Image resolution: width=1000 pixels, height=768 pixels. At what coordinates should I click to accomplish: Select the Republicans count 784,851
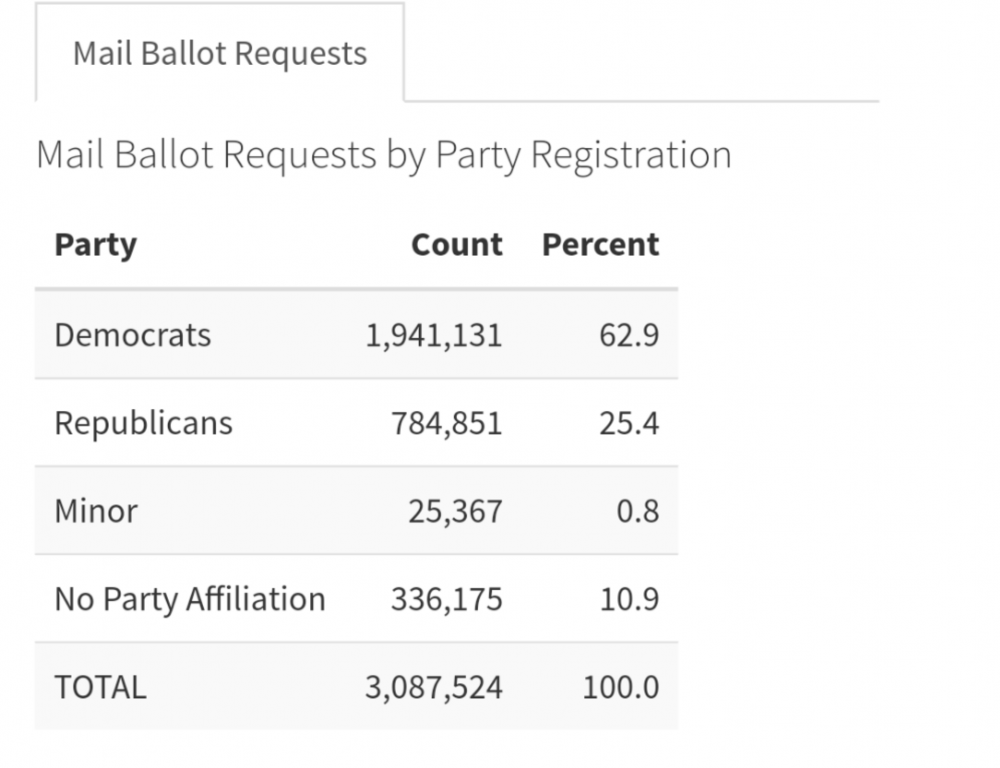446,423
